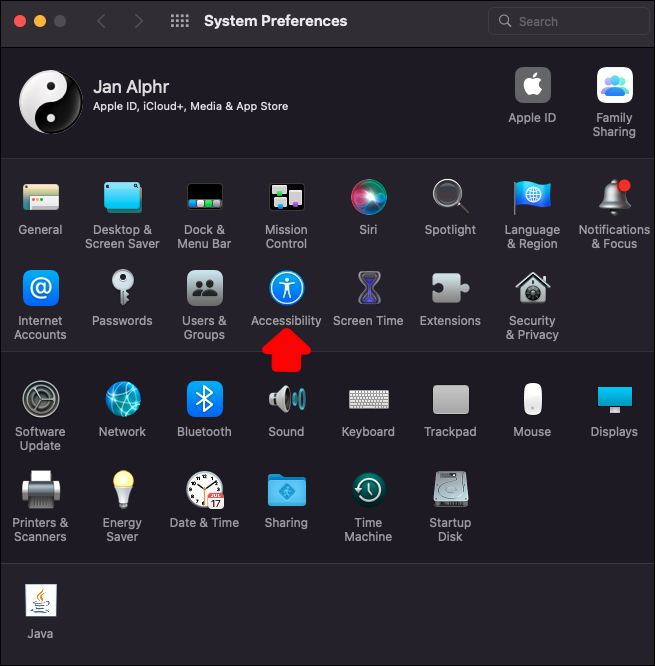This screenshot has width=655, height=666.
Task: Open Trackpad settings
Action: click(x=451, y=399)
